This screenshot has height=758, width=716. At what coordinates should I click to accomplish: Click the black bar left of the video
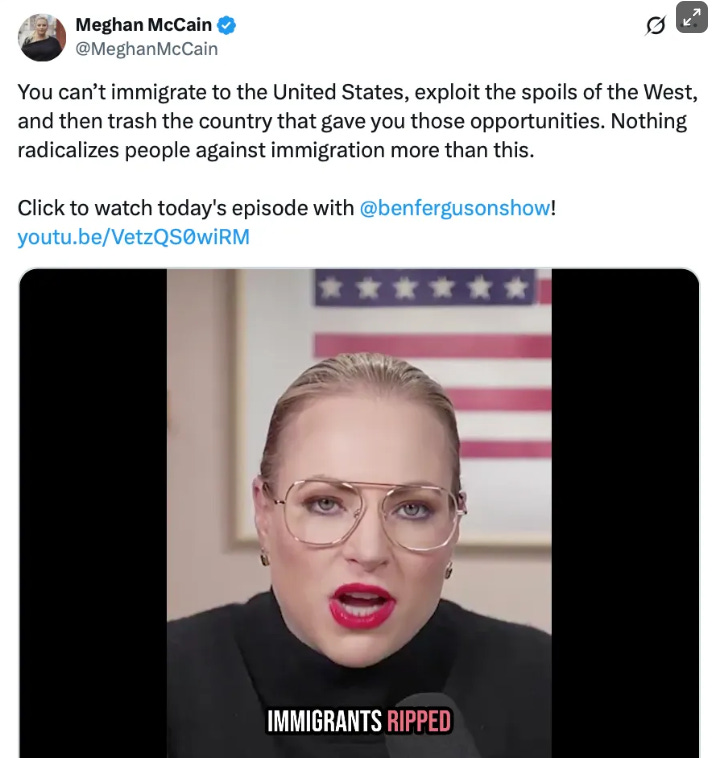click(x=93, y=513)
